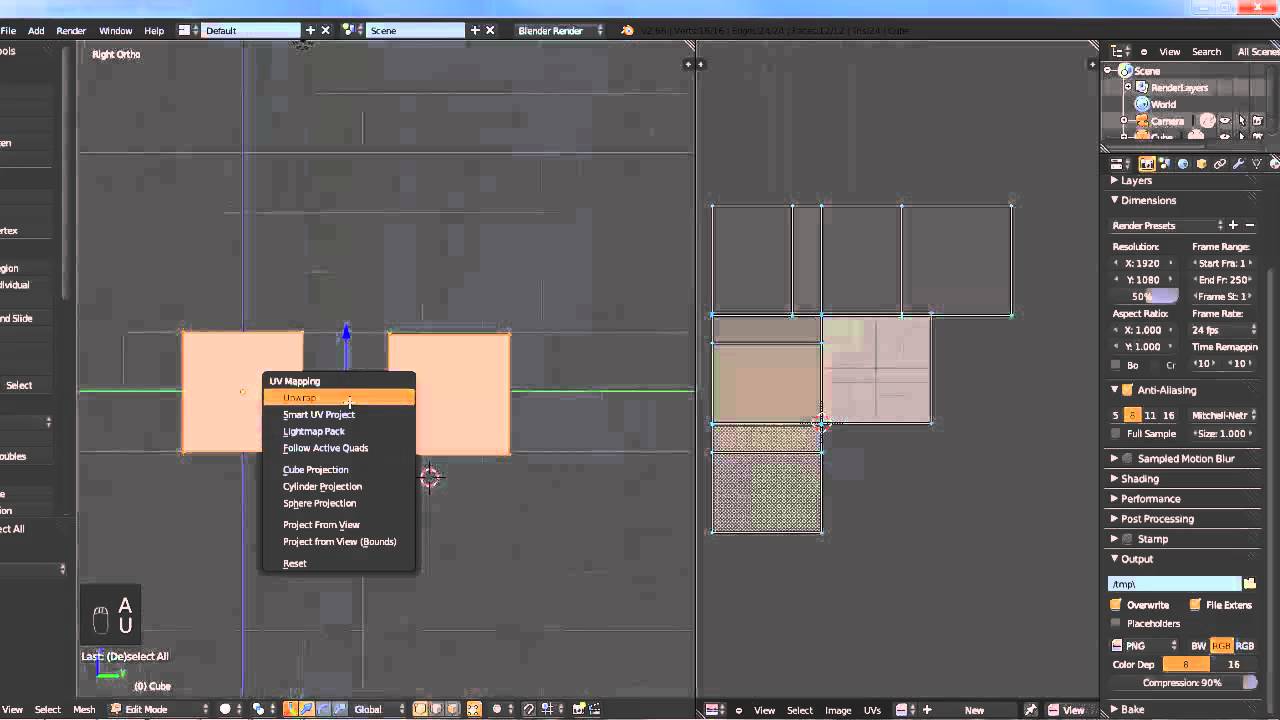Select the translate manipulator arrow icon

(307, 710)
